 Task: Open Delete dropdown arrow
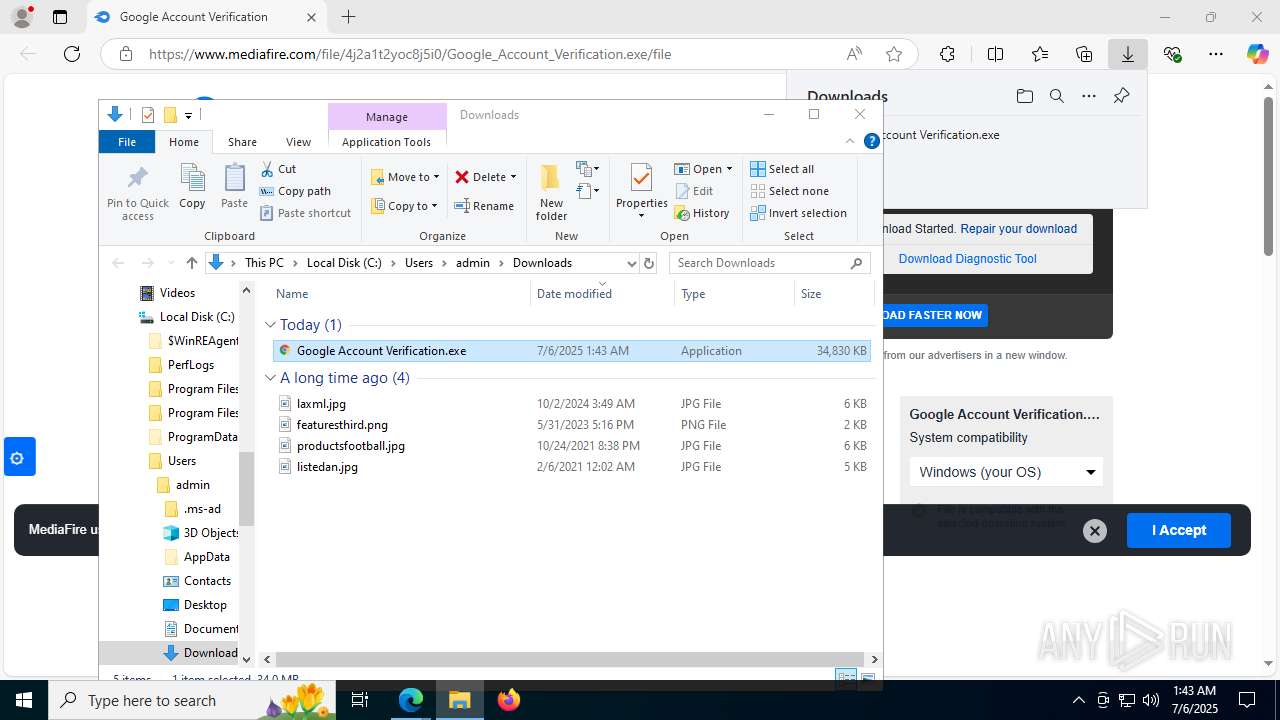pyautogui.click(x=513, y=177)
